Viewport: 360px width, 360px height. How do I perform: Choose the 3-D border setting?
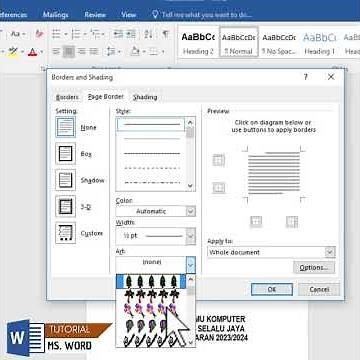point(66,207)
